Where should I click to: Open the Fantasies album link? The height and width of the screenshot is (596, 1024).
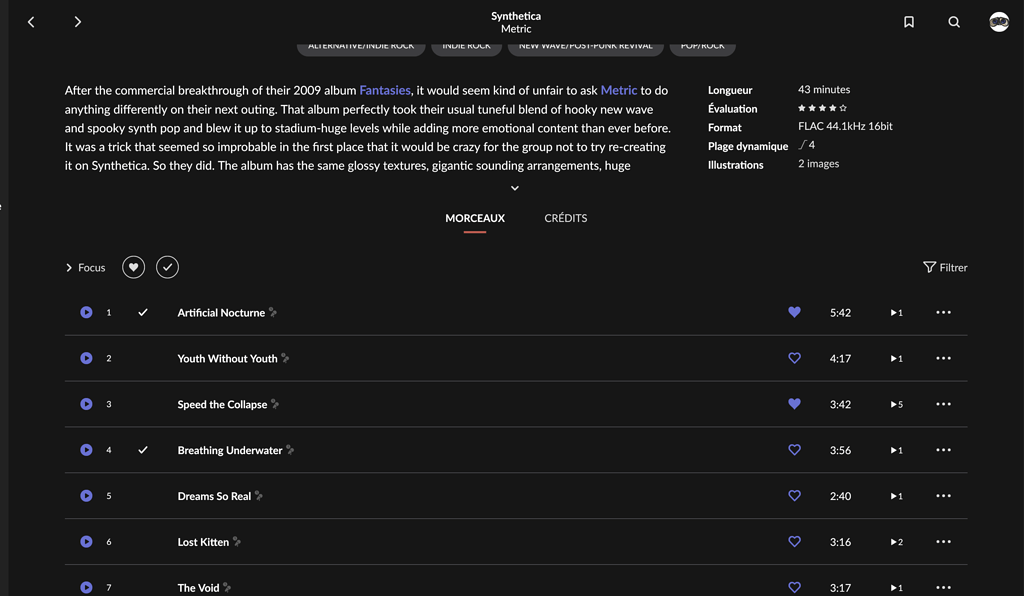click(385, 90)
